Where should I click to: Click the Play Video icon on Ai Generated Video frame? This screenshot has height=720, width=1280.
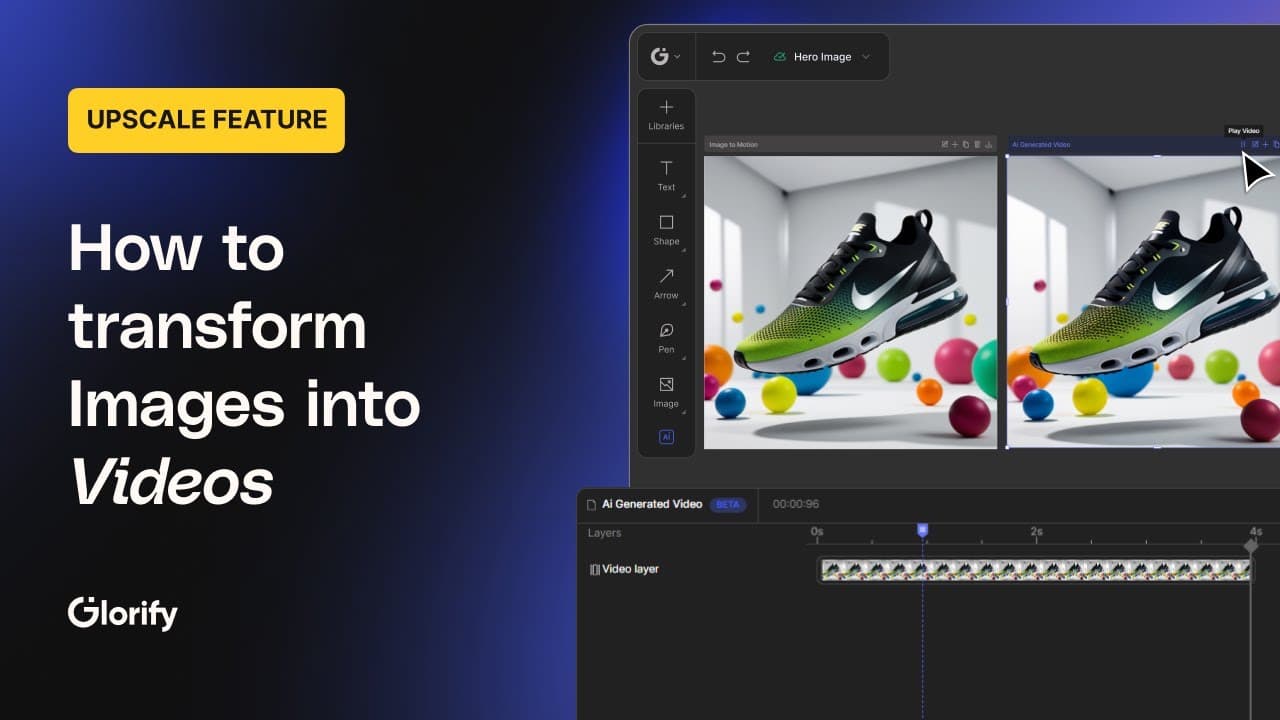click(1243, 144)
